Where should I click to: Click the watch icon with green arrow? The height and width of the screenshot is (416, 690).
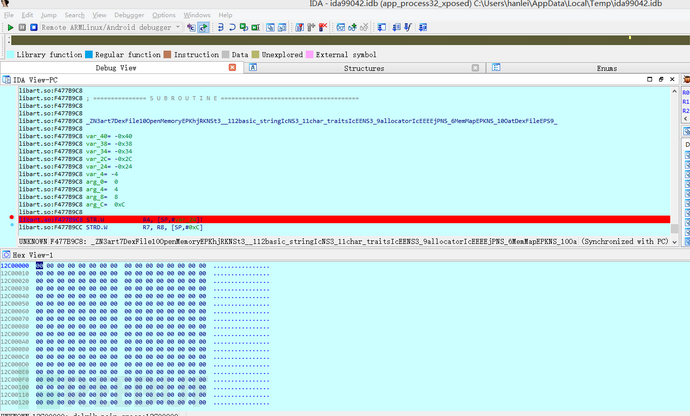click(352, 27)
